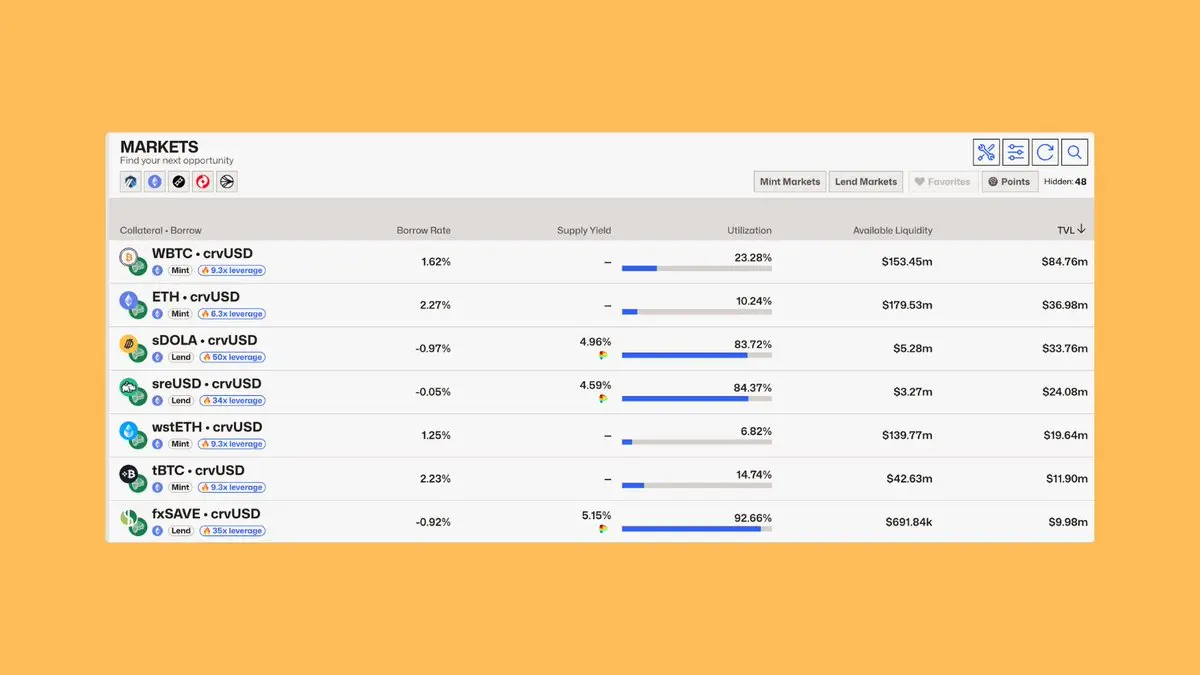Click the $84.76m TVL value
The height and width of the screenshot is (675, 1200).
coord(1064,262)
